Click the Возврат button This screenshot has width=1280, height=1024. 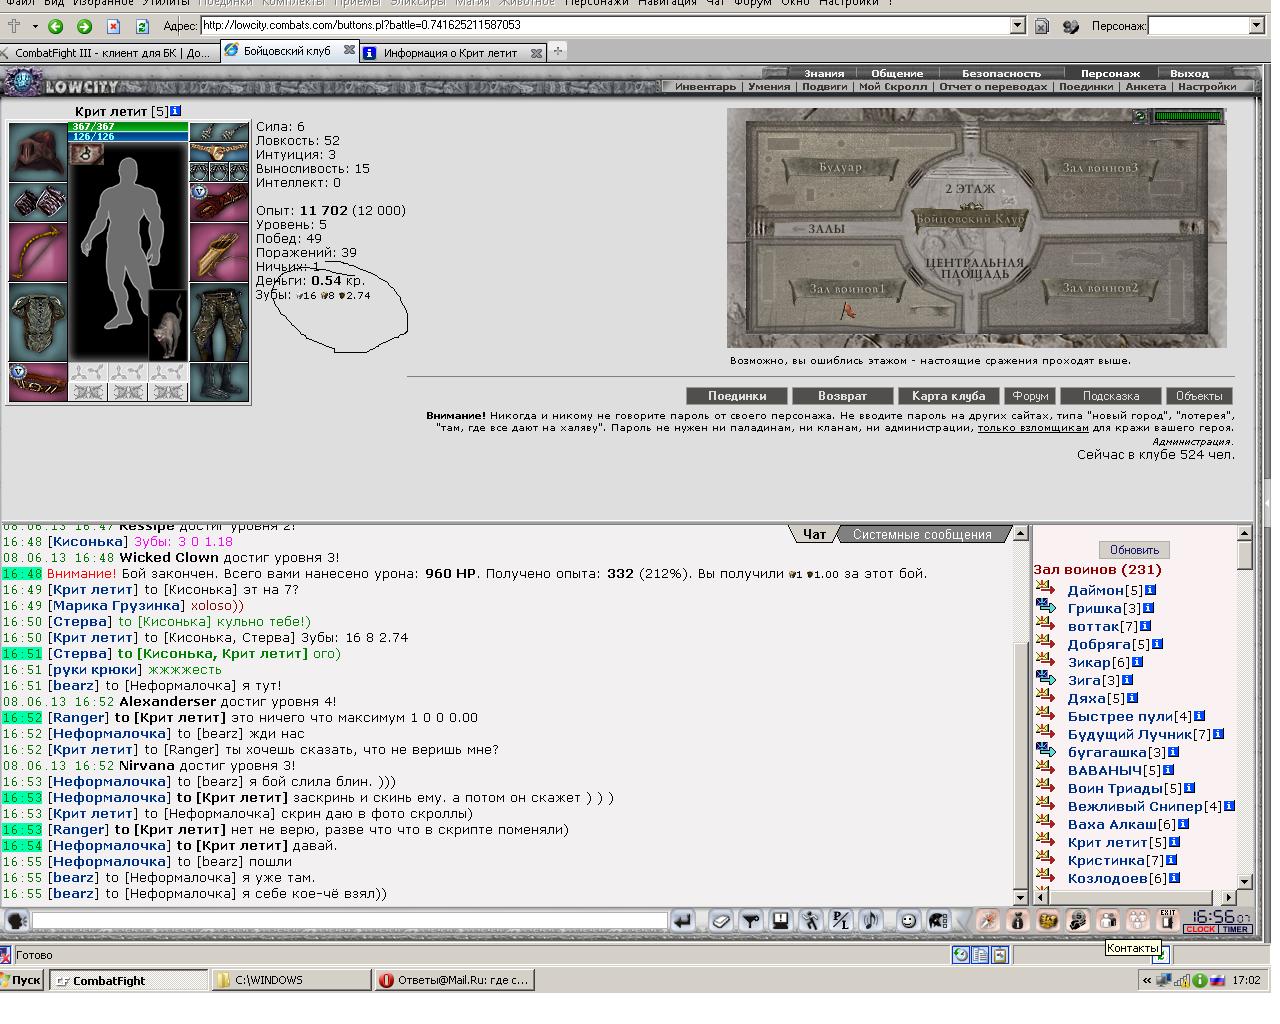point(842,396)
